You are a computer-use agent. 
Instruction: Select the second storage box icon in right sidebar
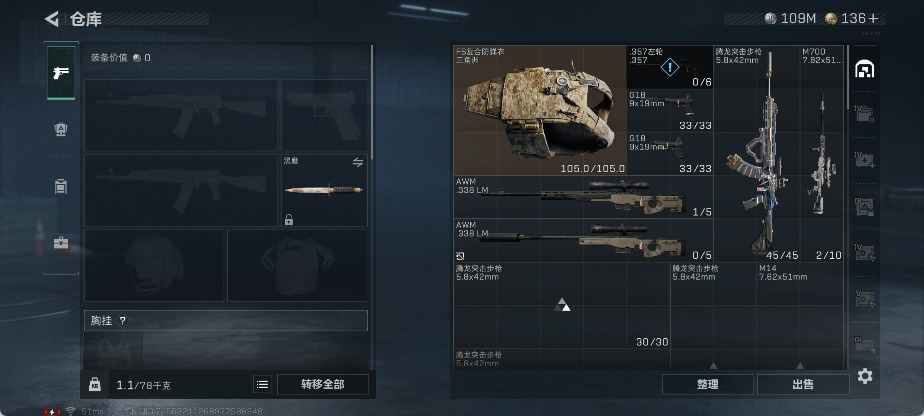864,160
